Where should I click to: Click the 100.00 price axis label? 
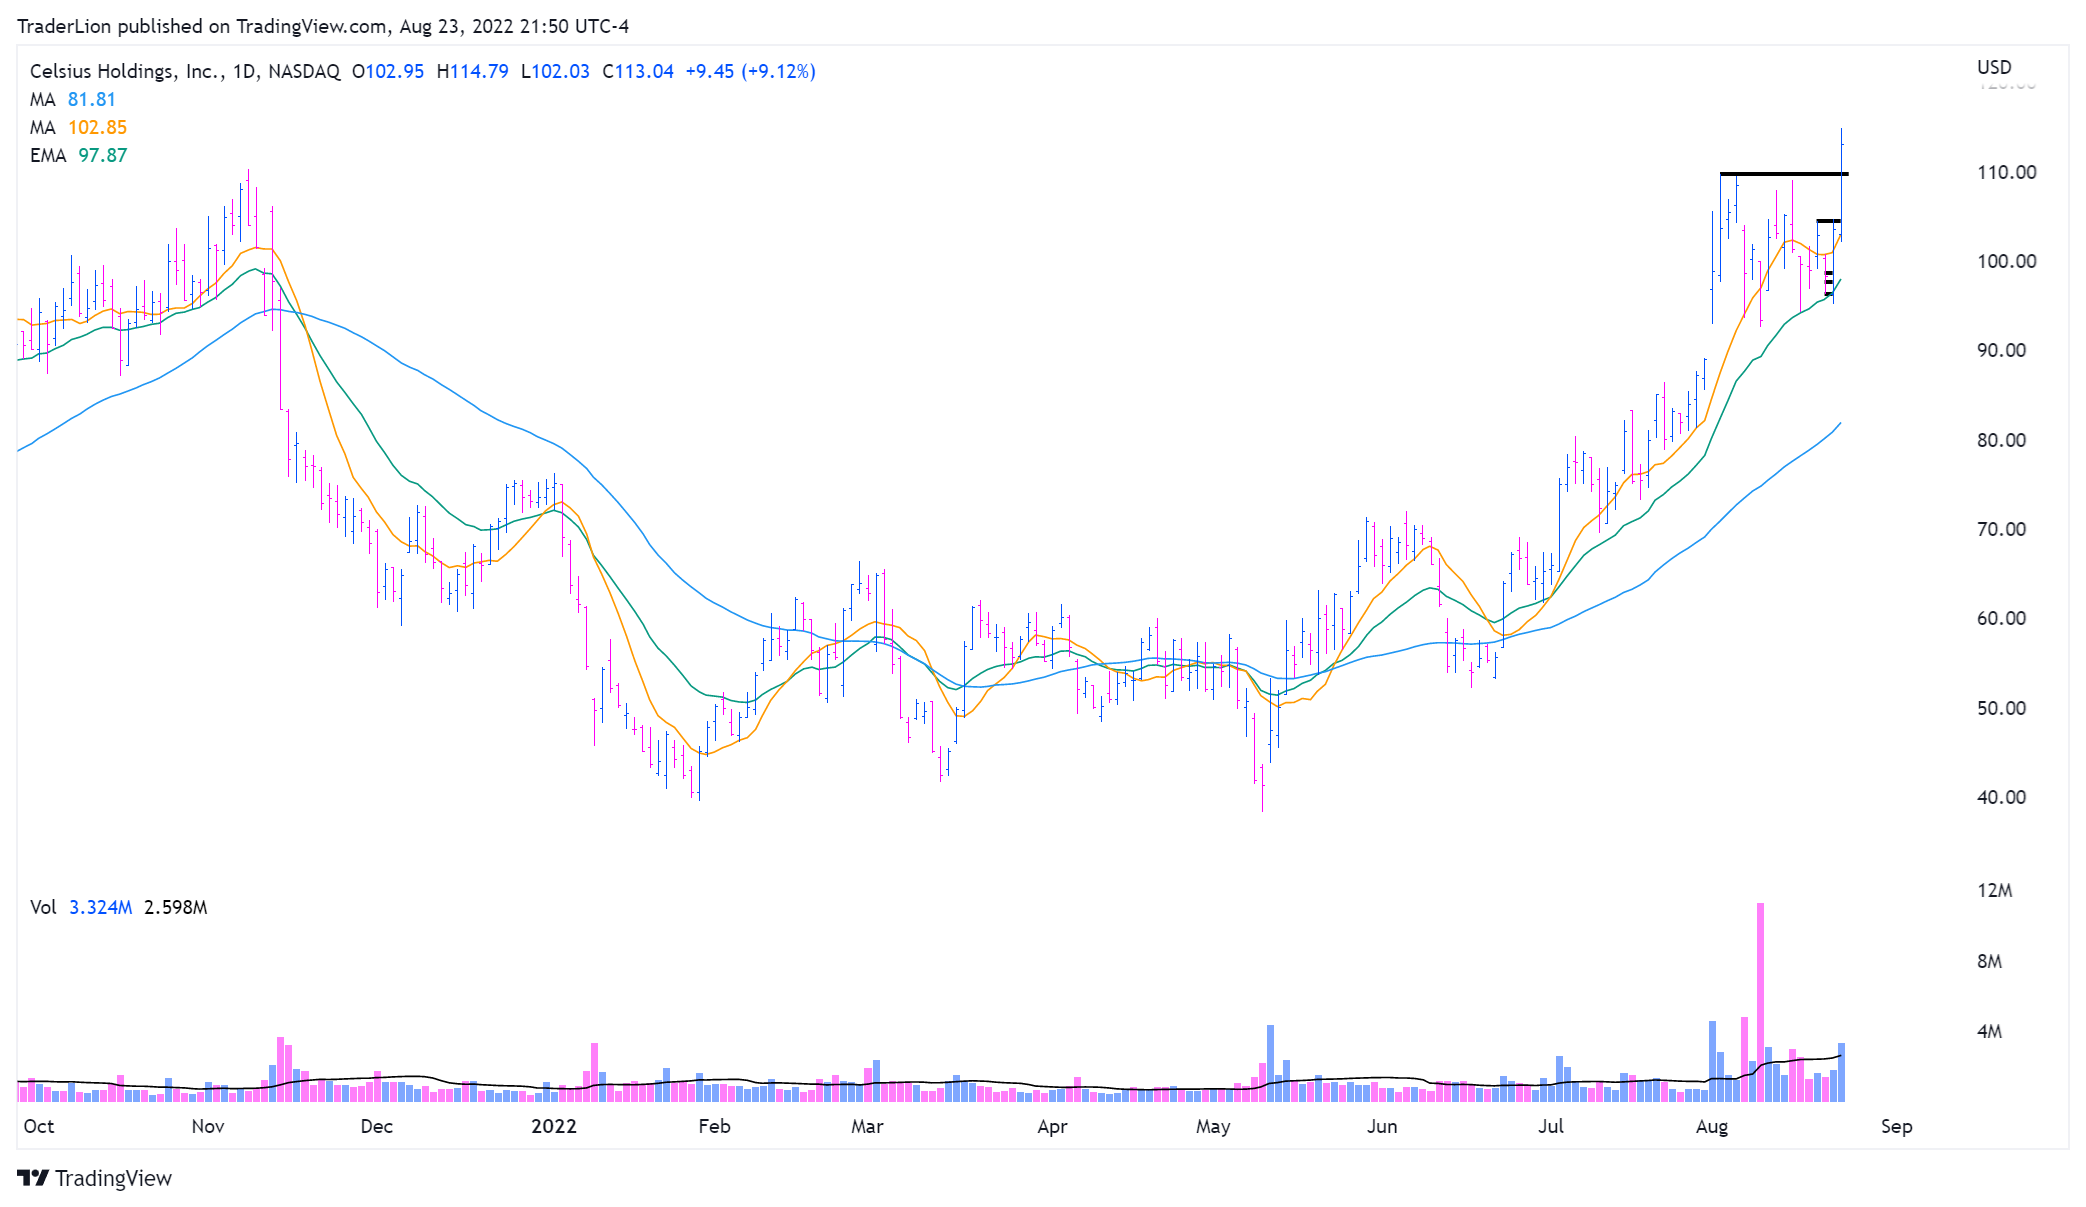coord(2006,261)
